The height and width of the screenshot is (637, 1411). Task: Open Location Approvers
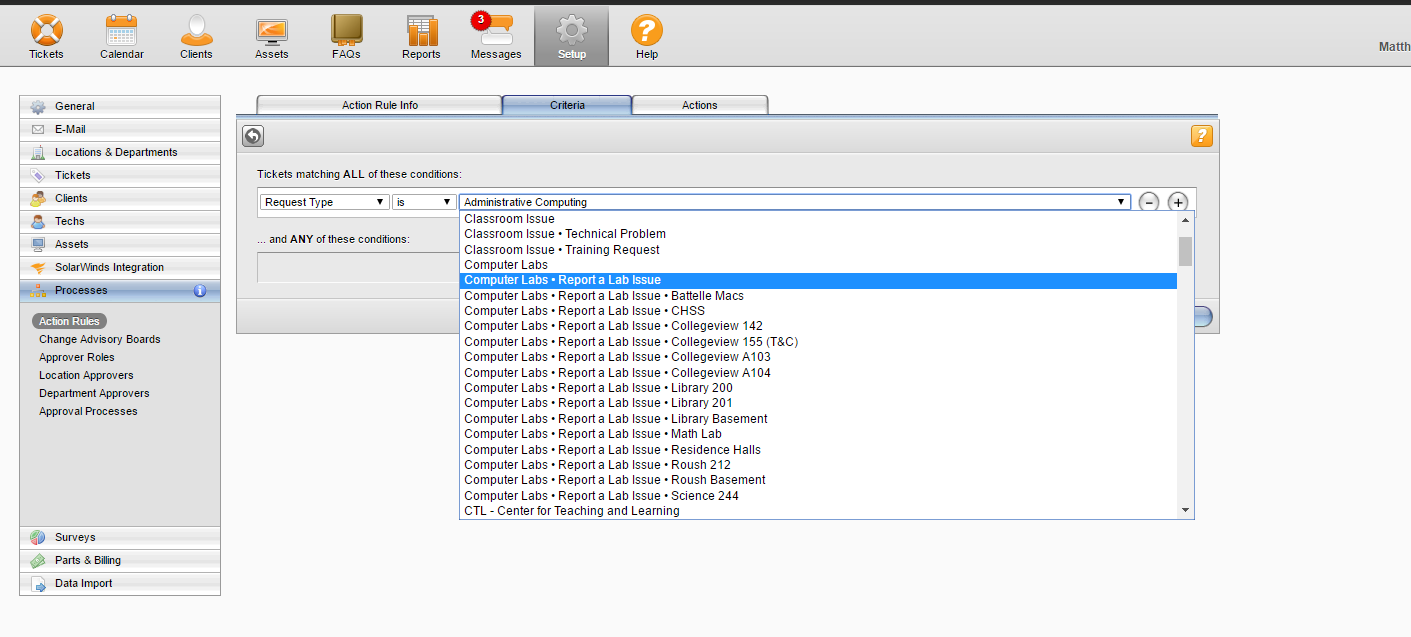[x=86, y=375]
